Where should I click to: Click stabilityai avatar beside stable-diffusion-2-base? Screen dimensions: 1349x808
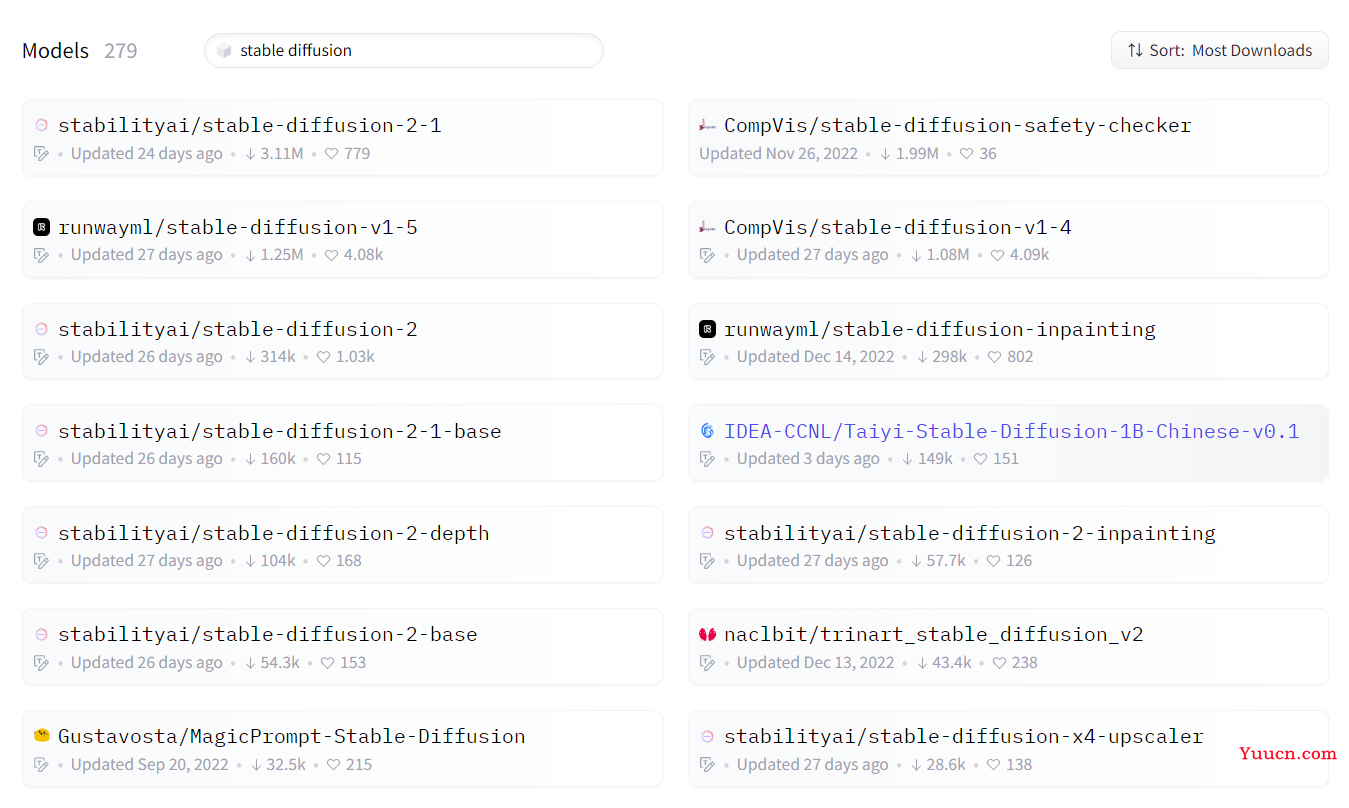point(41,634)
